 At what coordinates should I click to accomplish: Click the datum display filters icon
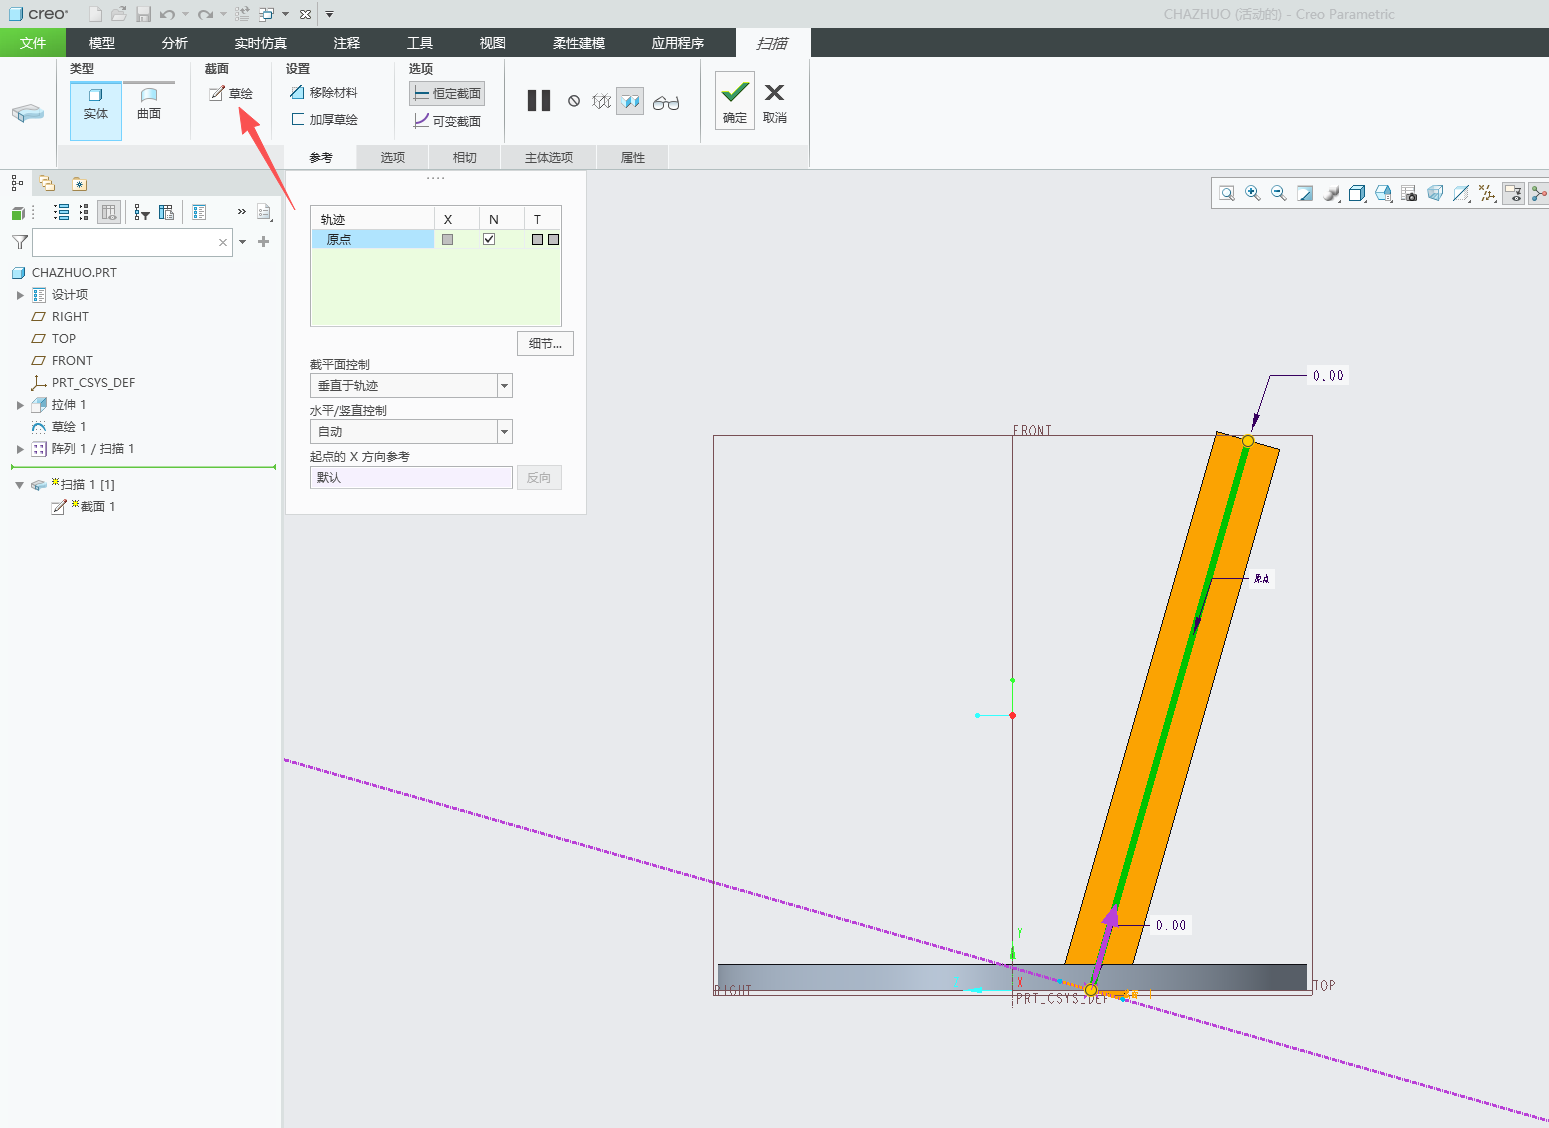[x=1487, y=193]
